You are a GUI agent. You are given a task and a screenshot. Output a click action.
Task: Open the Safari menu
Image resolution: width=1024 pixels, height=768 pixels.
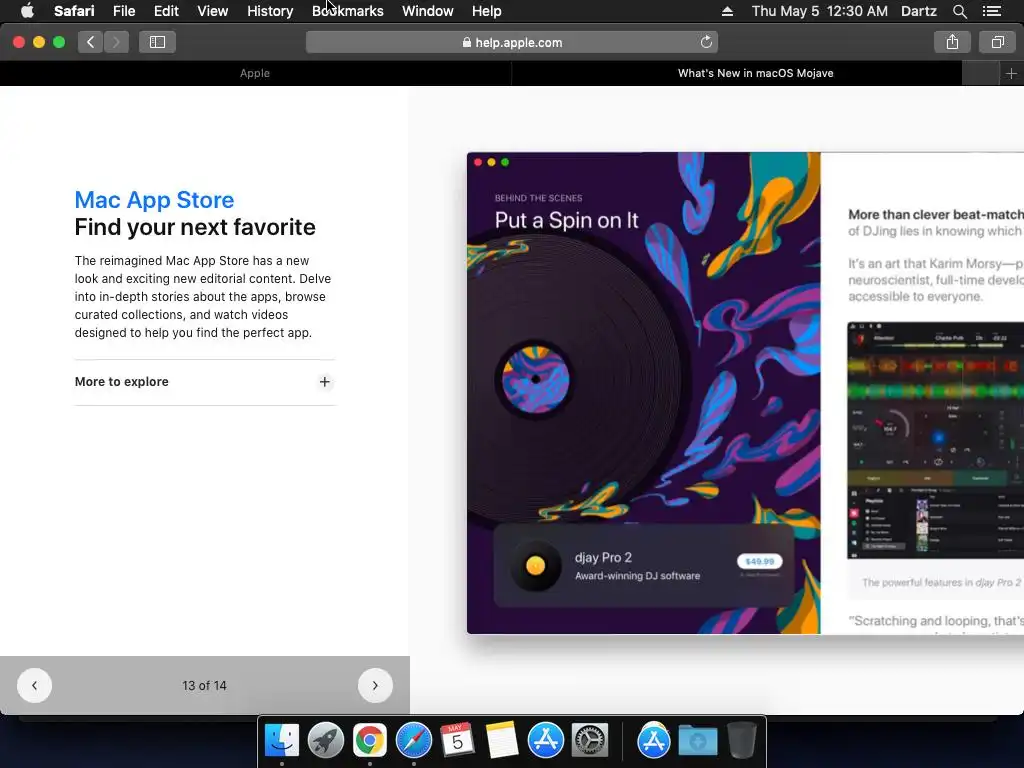(74, 11)
